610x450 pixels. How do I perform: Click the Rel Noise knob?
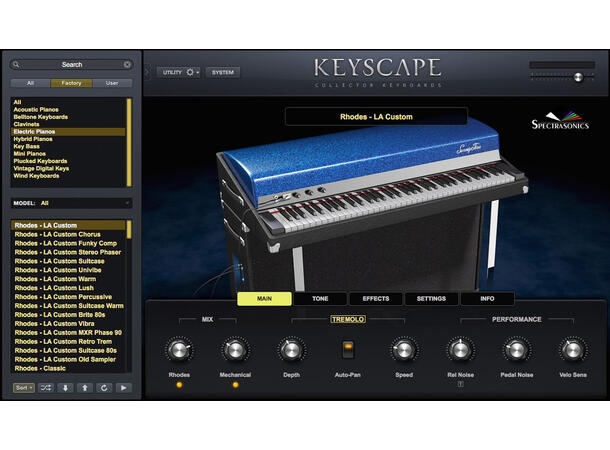(460, 350)
